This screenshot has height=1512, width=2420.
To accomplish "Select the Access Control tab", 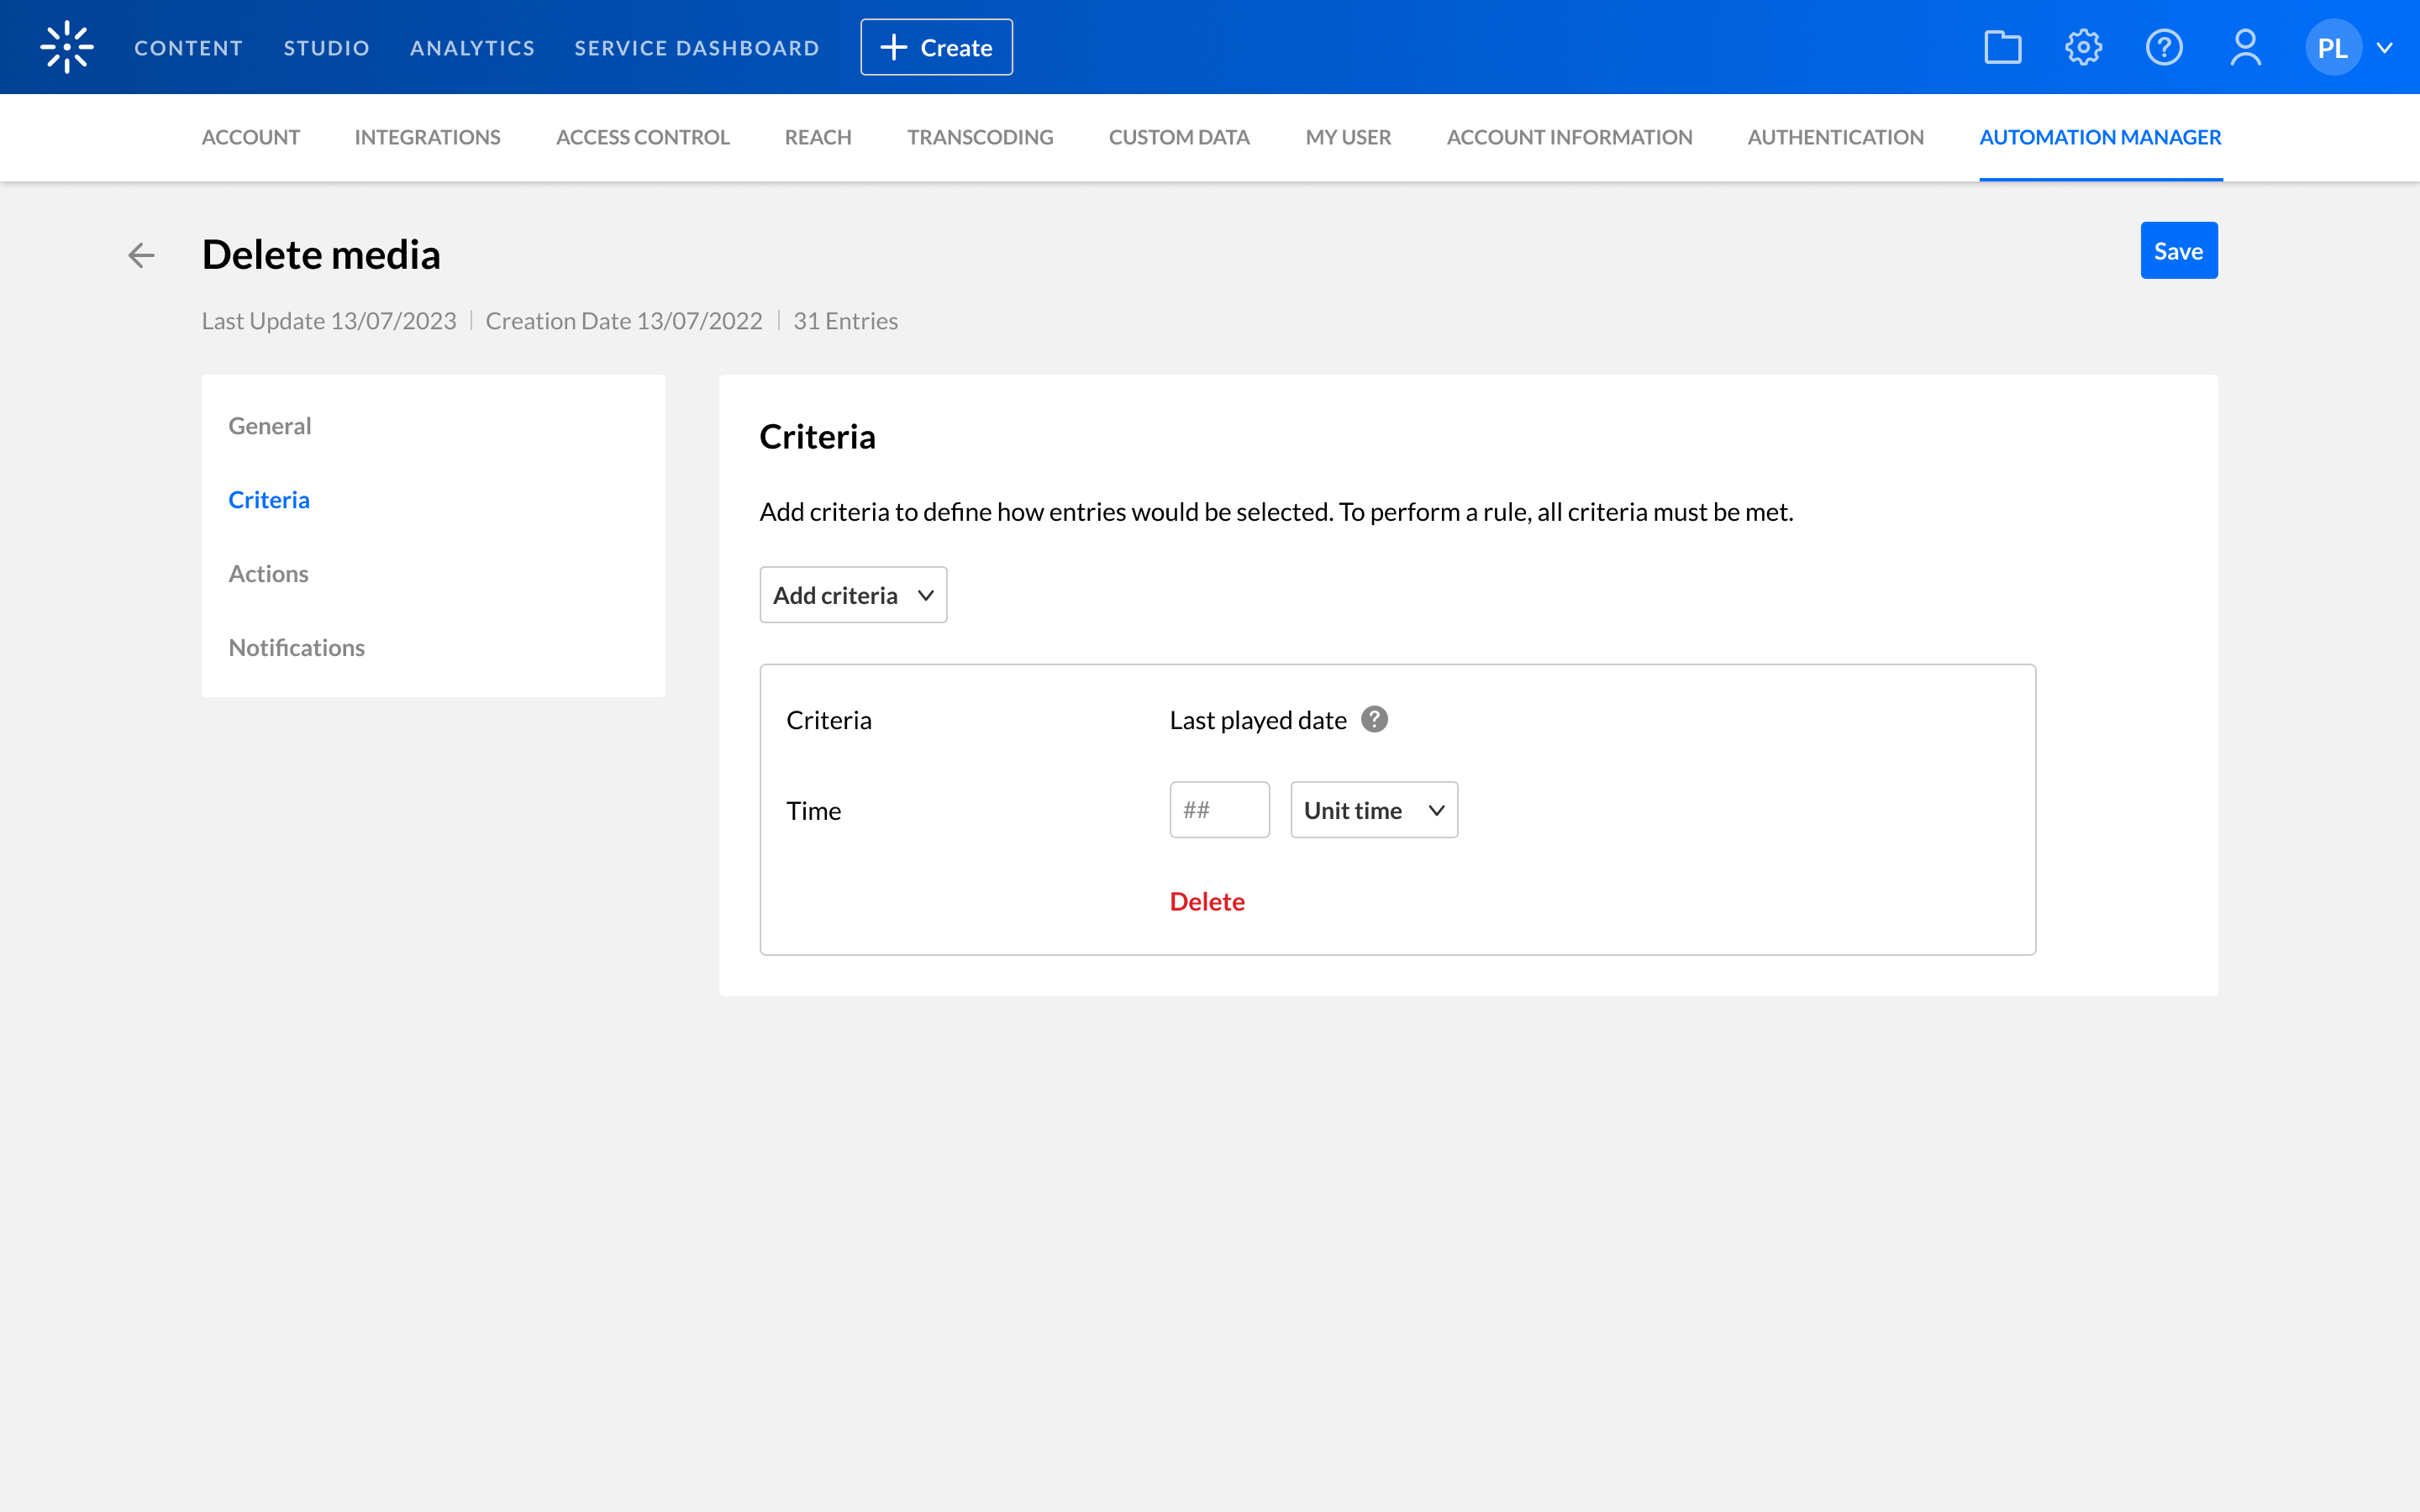I will click(x=642, y=137).
